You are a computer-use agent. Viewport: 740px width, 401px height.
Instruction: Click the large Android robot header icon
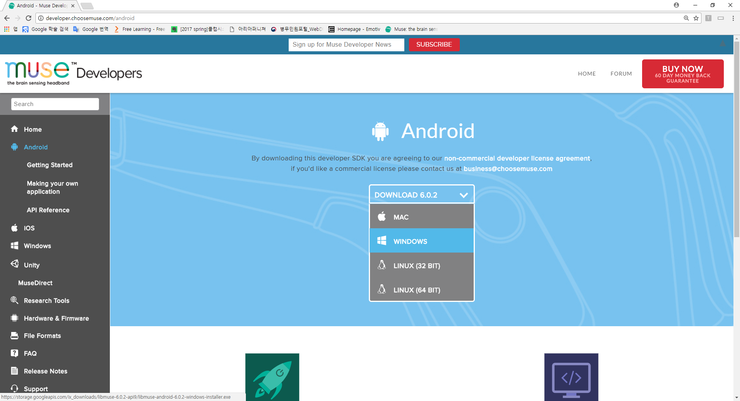(380, 132)
